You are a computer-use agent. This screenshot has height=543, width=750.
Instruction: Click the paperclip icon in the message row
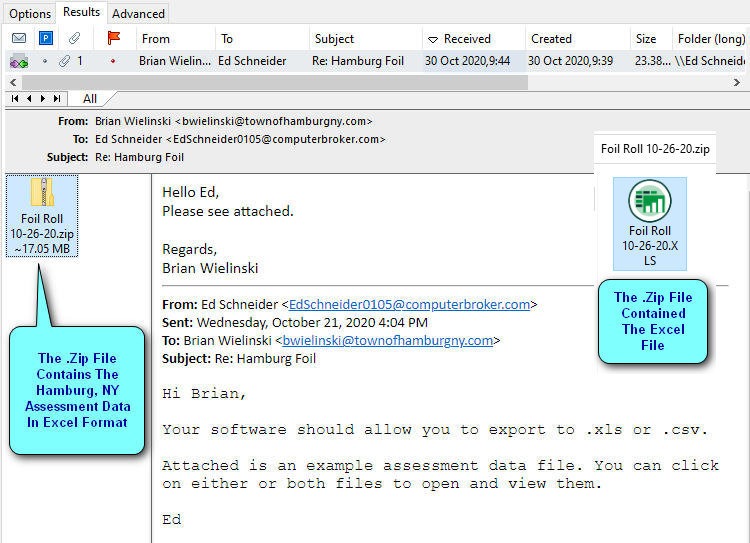[64, 61]
